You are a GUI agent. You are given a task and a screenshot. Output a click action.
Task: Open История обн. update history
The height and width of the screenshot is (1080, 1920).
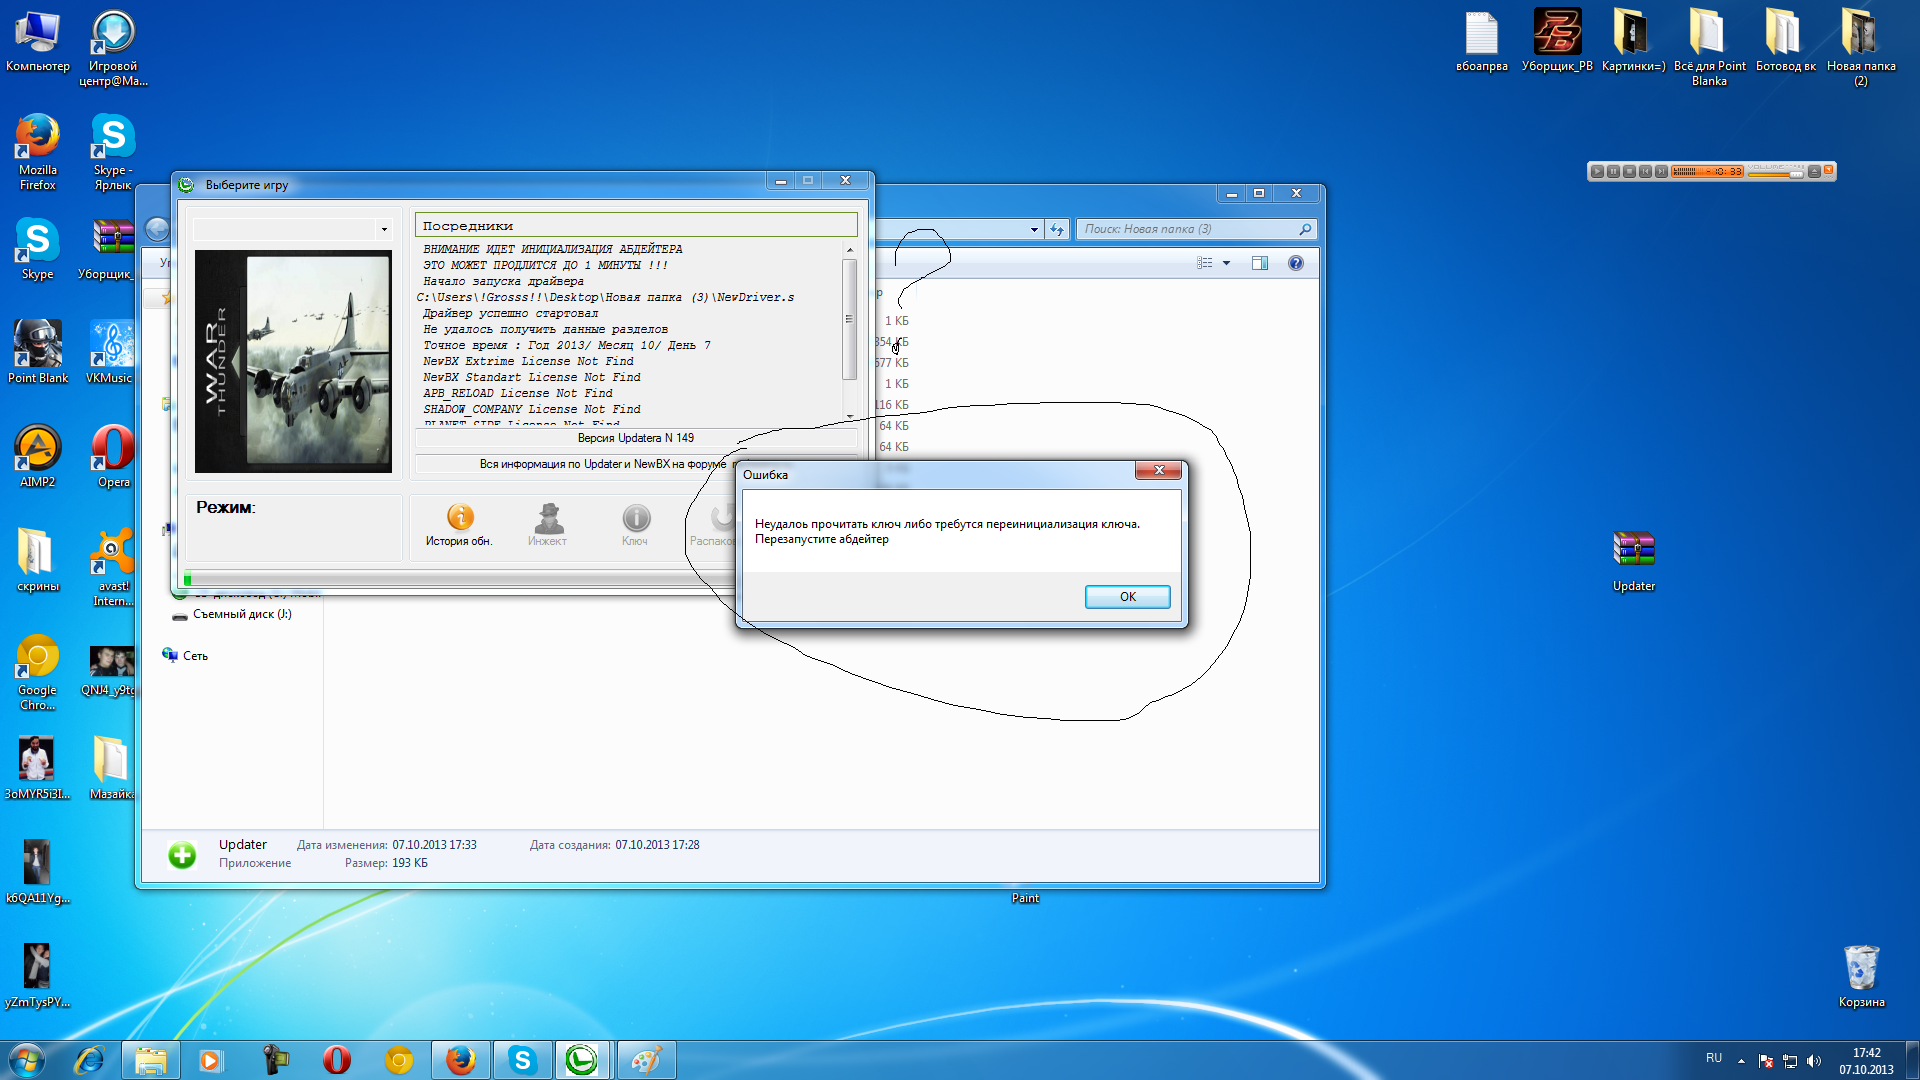point(459,526)
